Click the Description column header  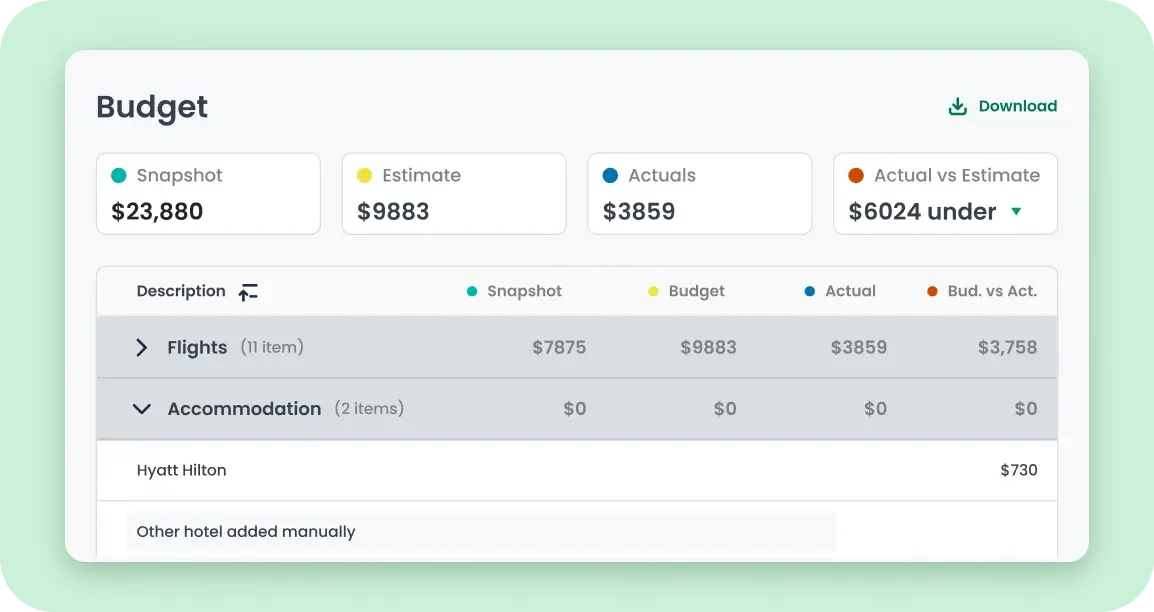(181, 292)
